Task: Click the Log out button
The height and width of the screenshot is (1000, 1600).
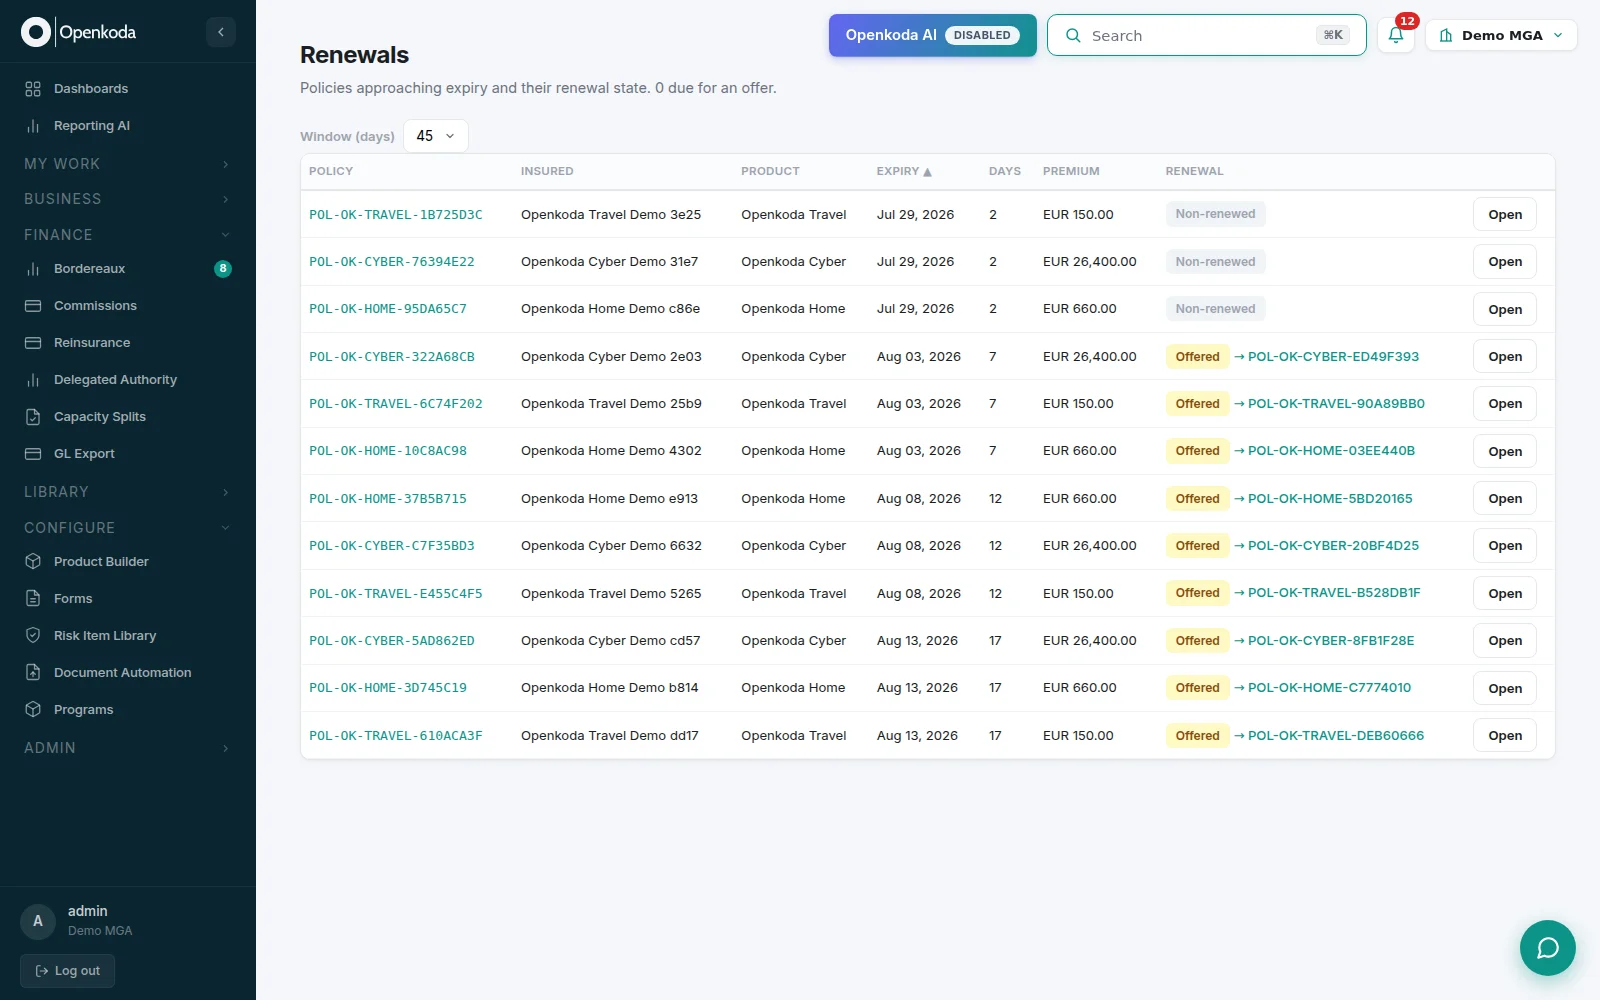Action: coord(67,971)
